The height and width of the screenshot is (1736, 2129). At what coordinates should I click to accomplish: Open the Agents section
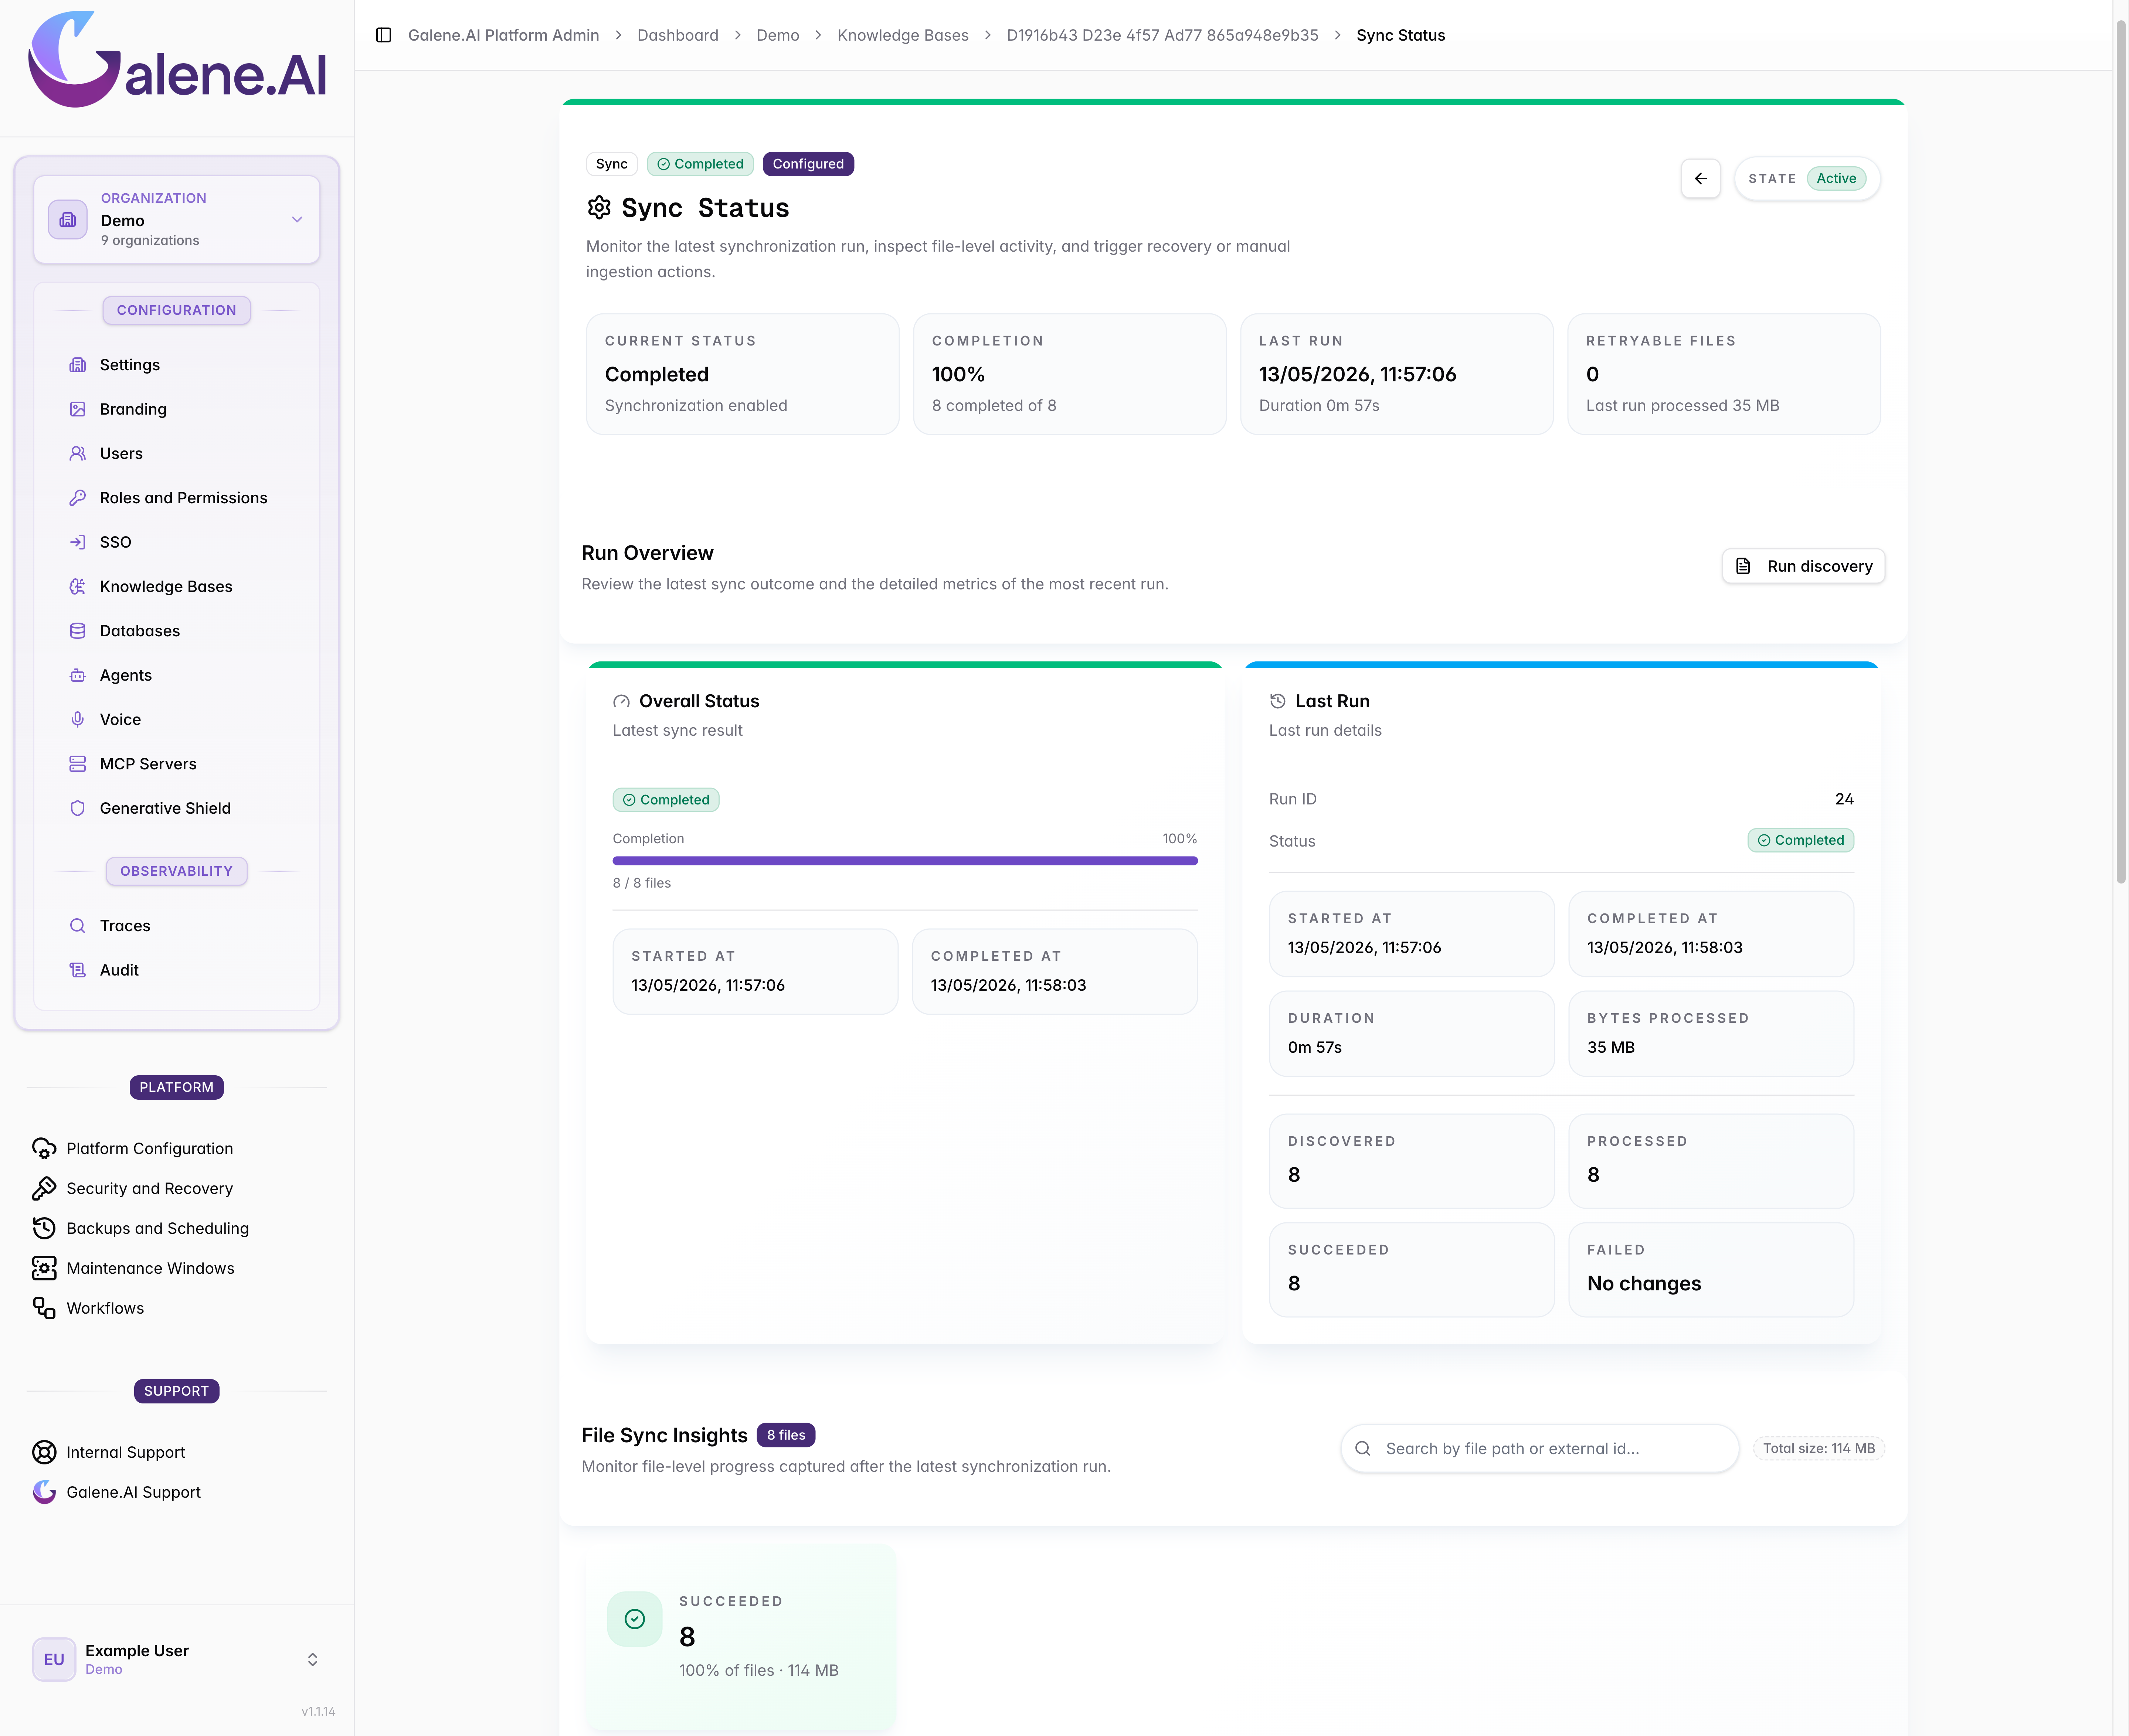pyautogui.click(x=125, y=675)
